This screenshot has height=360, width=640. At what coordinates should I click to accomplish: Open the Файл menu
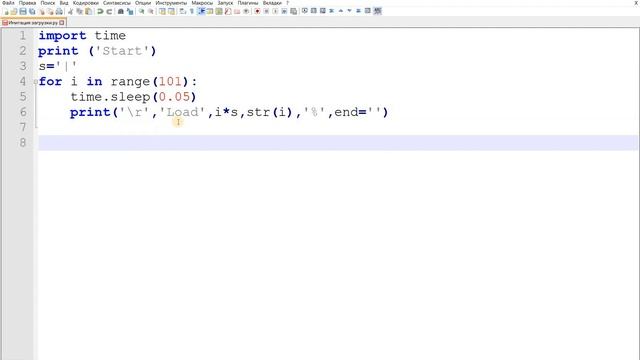(x=8, y=3)
